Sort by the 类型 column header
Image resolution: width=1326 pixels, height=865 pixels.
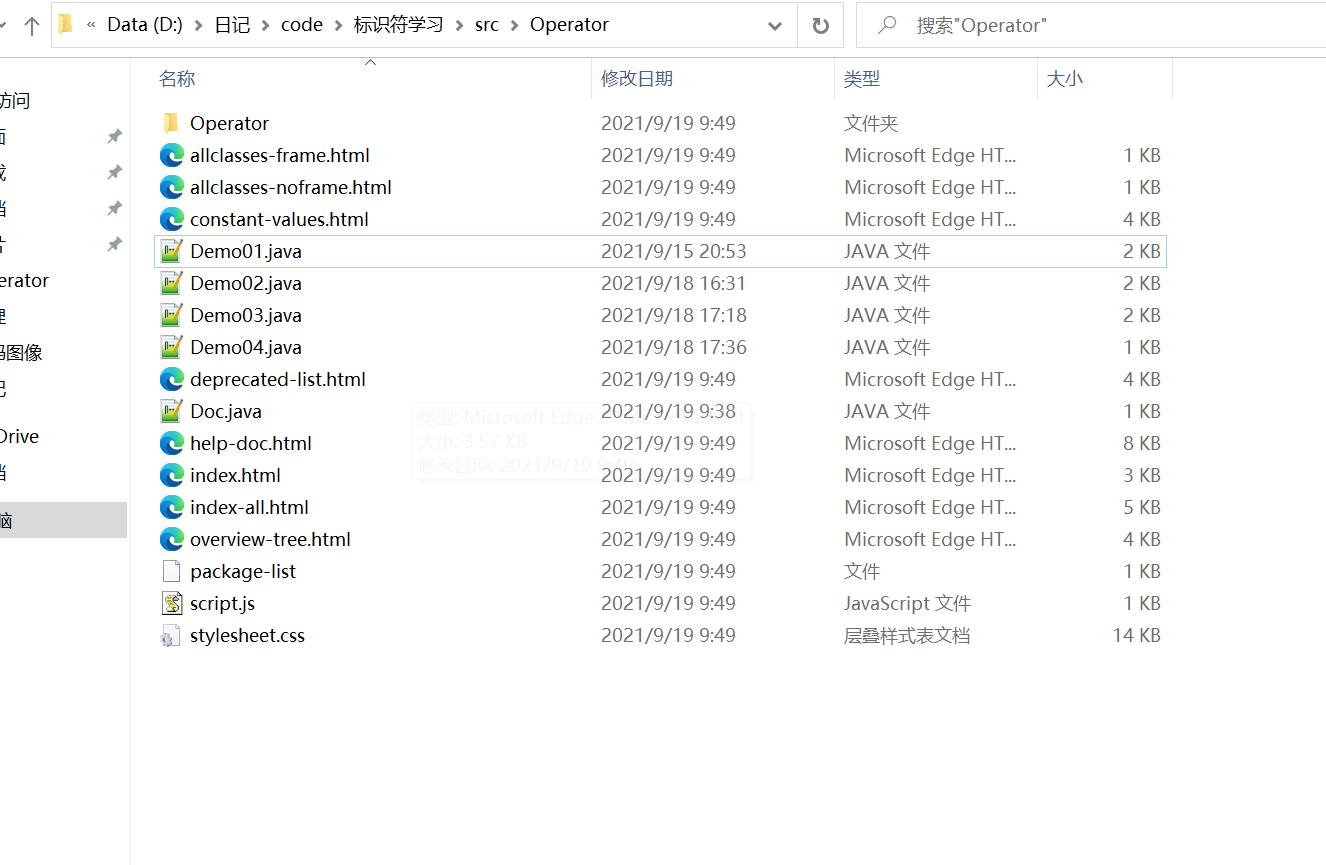(x=862, y=79)
